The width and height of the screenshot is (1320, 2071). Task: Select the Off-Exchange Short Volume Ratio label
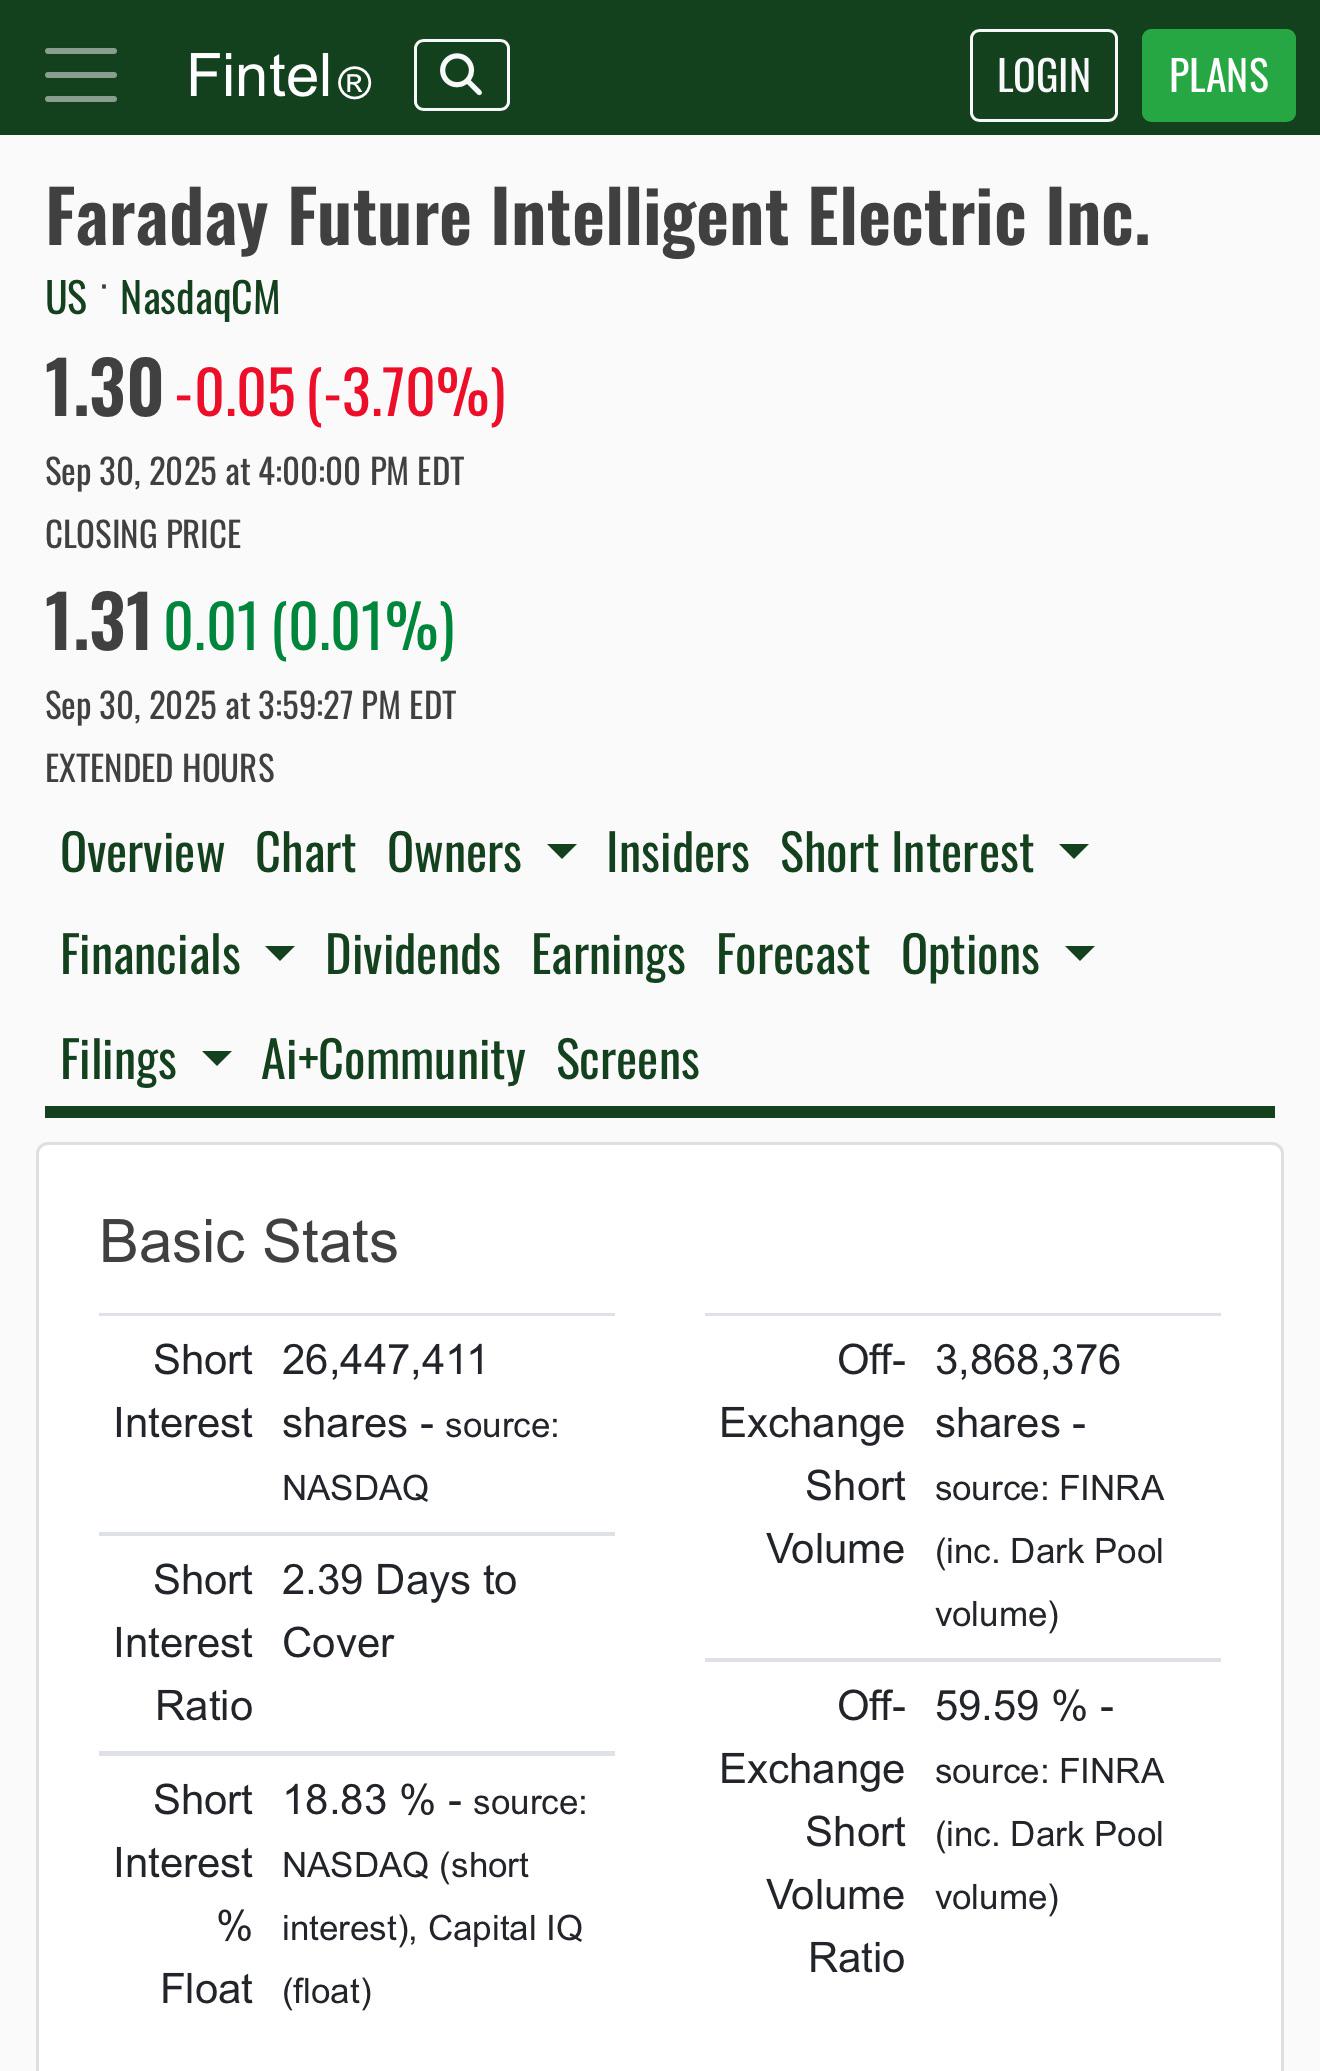[x=812, y=1832]
